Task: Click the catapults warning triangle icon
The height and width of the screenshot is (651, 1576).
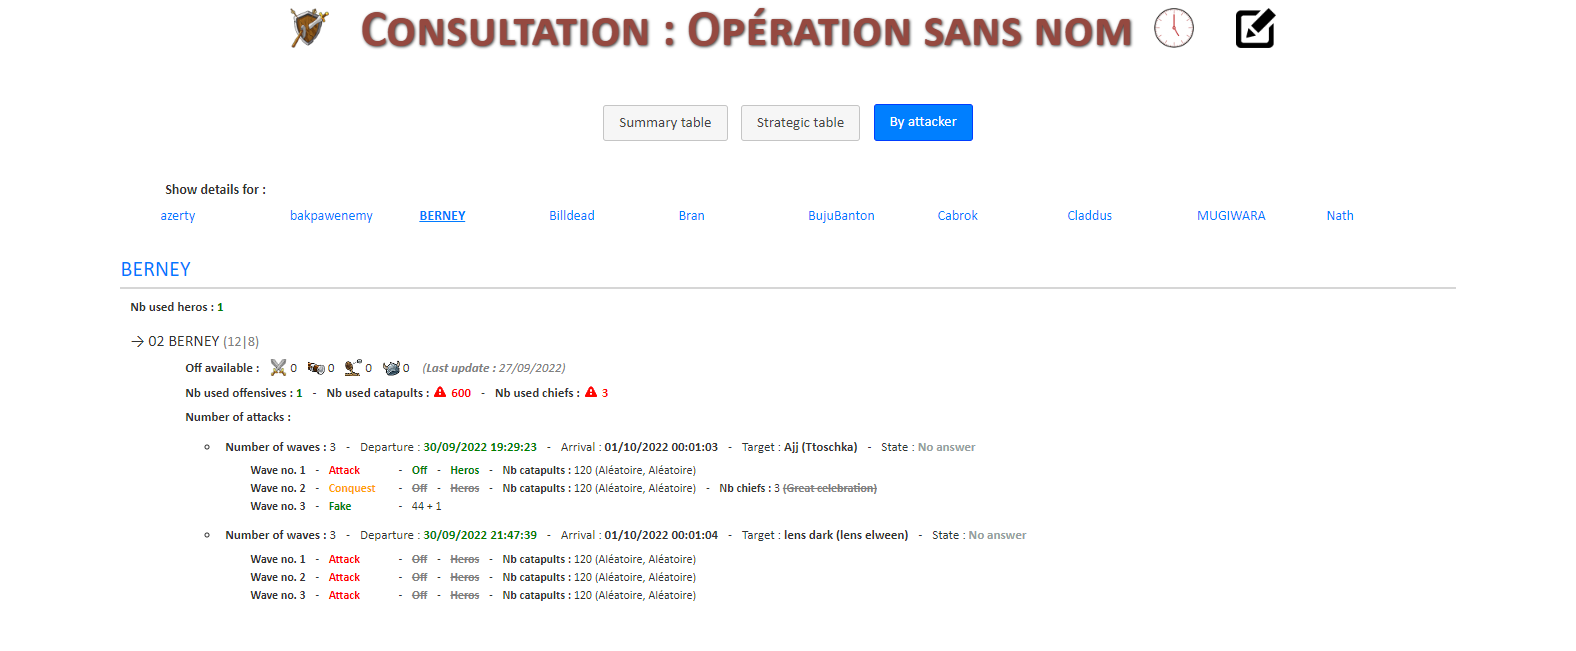Action: coord(440,392)
